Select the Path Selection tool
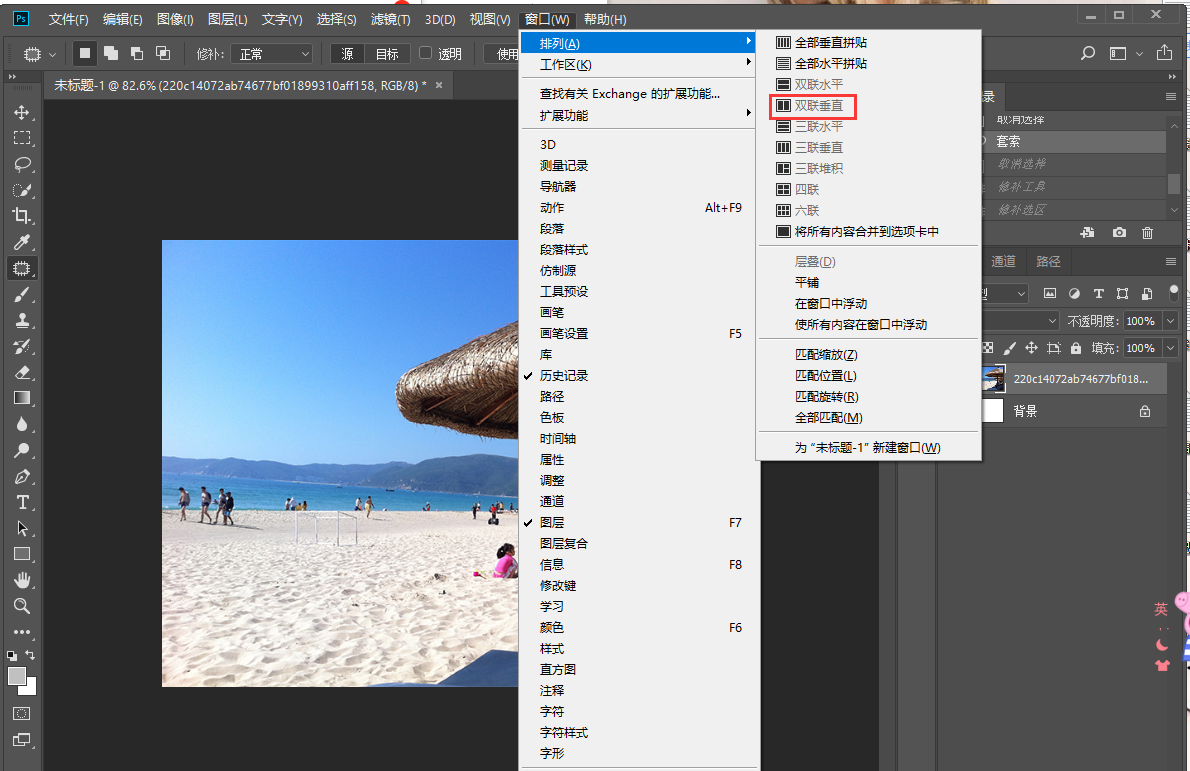This screenshot has width=1190, height=771. coord(22,528)
